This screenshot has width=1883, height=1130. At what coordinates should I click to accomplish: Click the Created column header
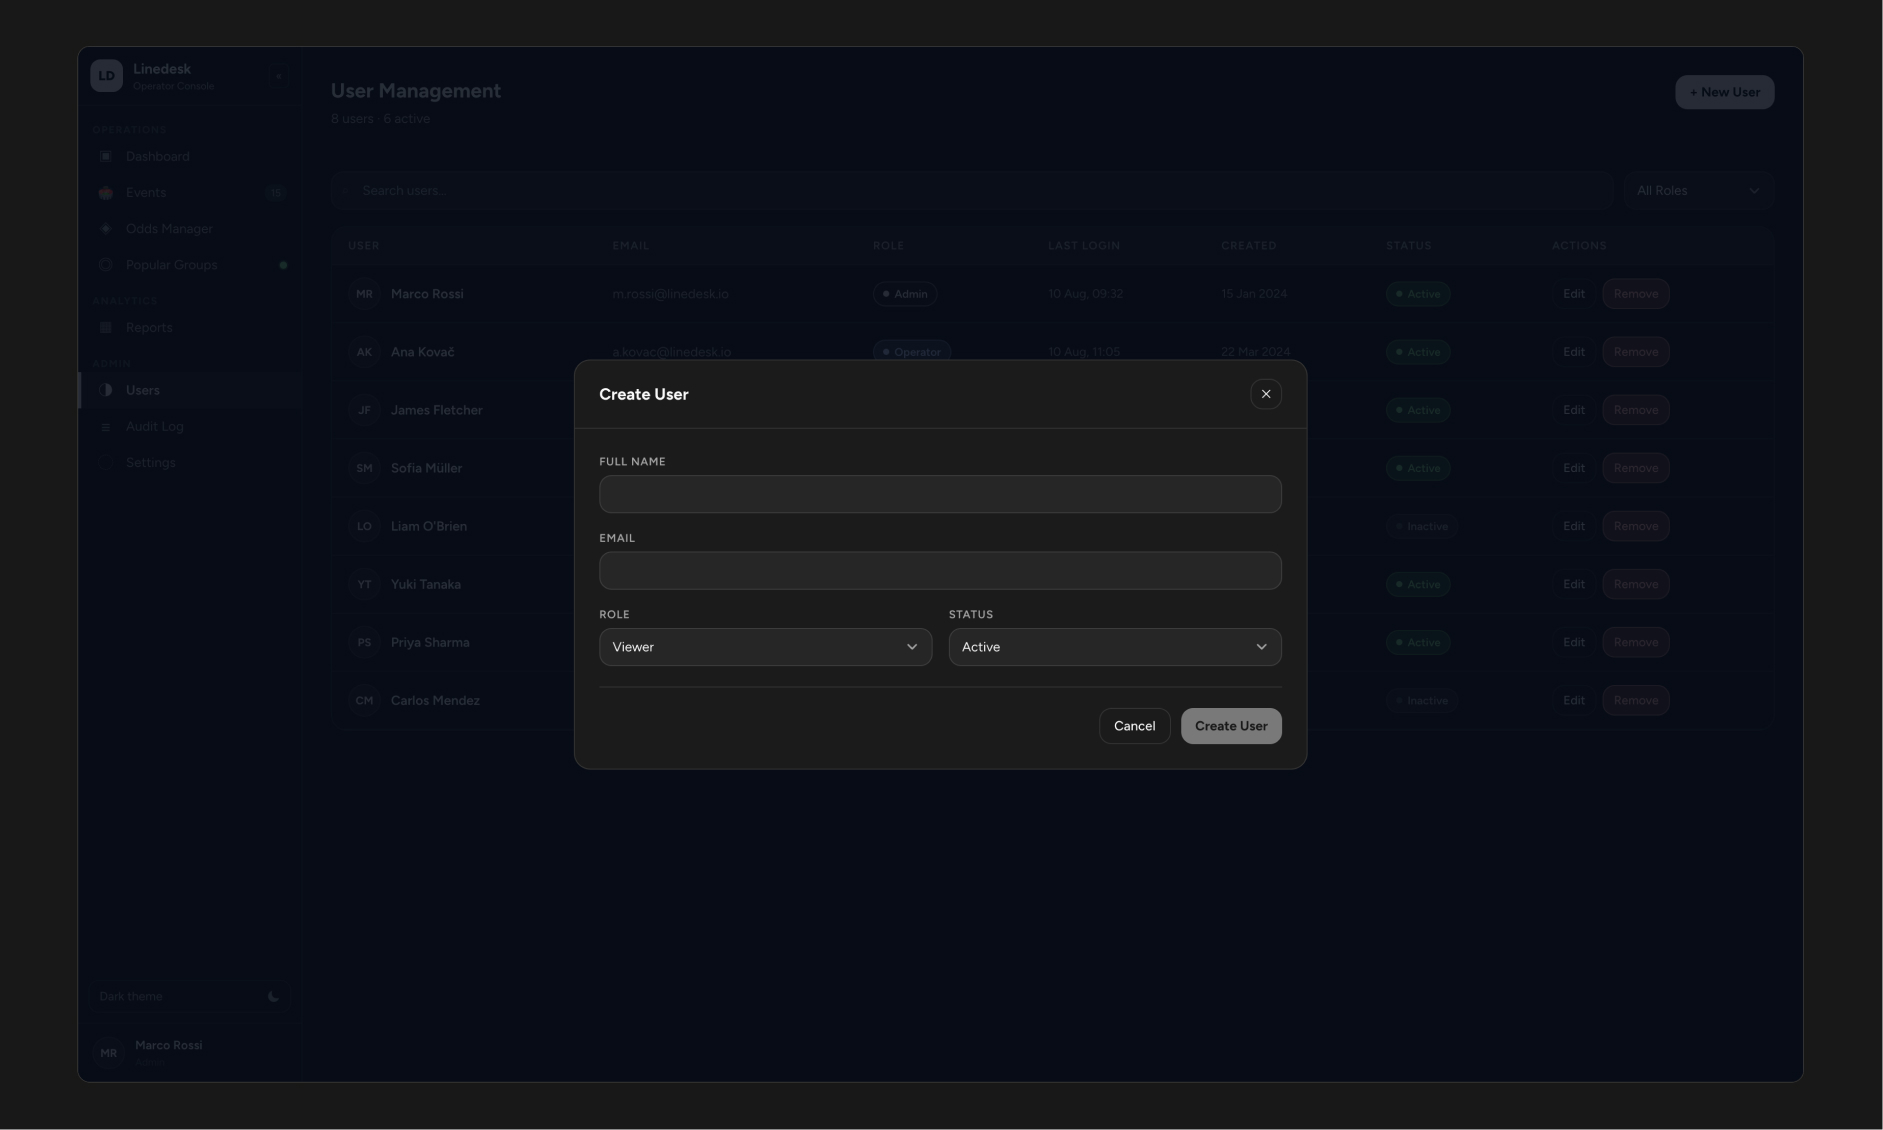pos(1248,246)
